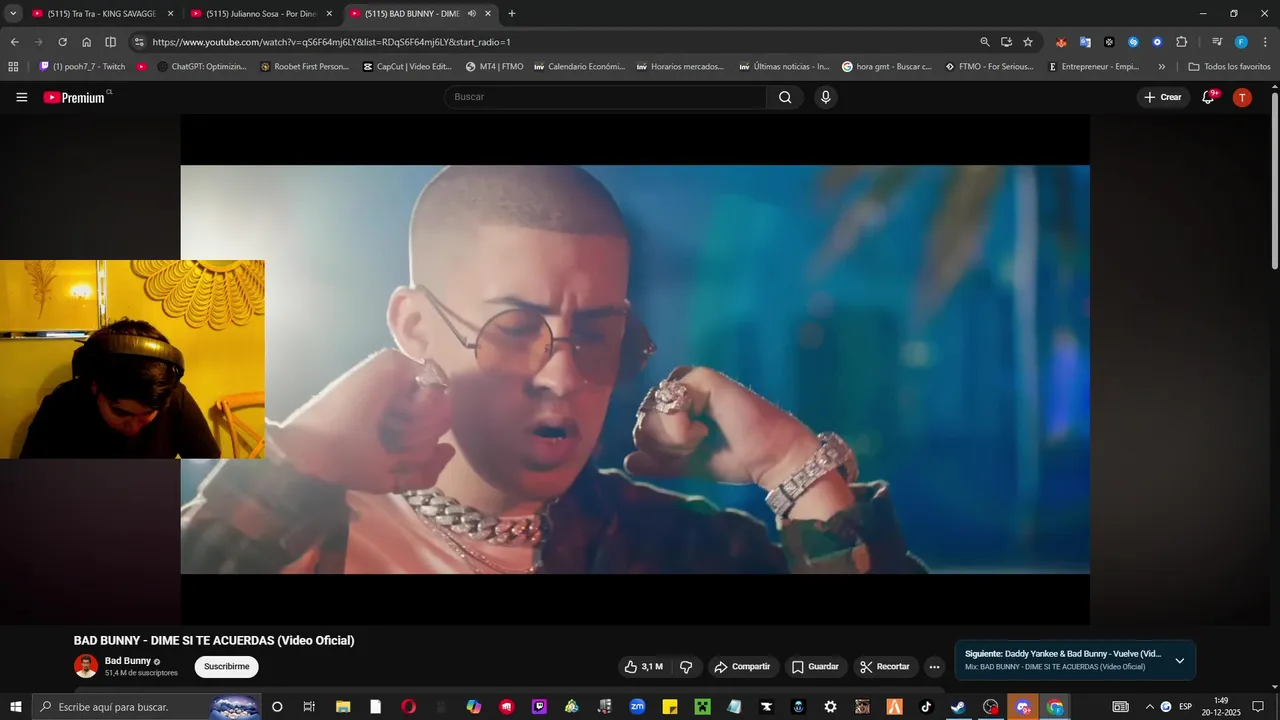
Task: Click install app icon in address bar
Action: (x=1006, y=42)
